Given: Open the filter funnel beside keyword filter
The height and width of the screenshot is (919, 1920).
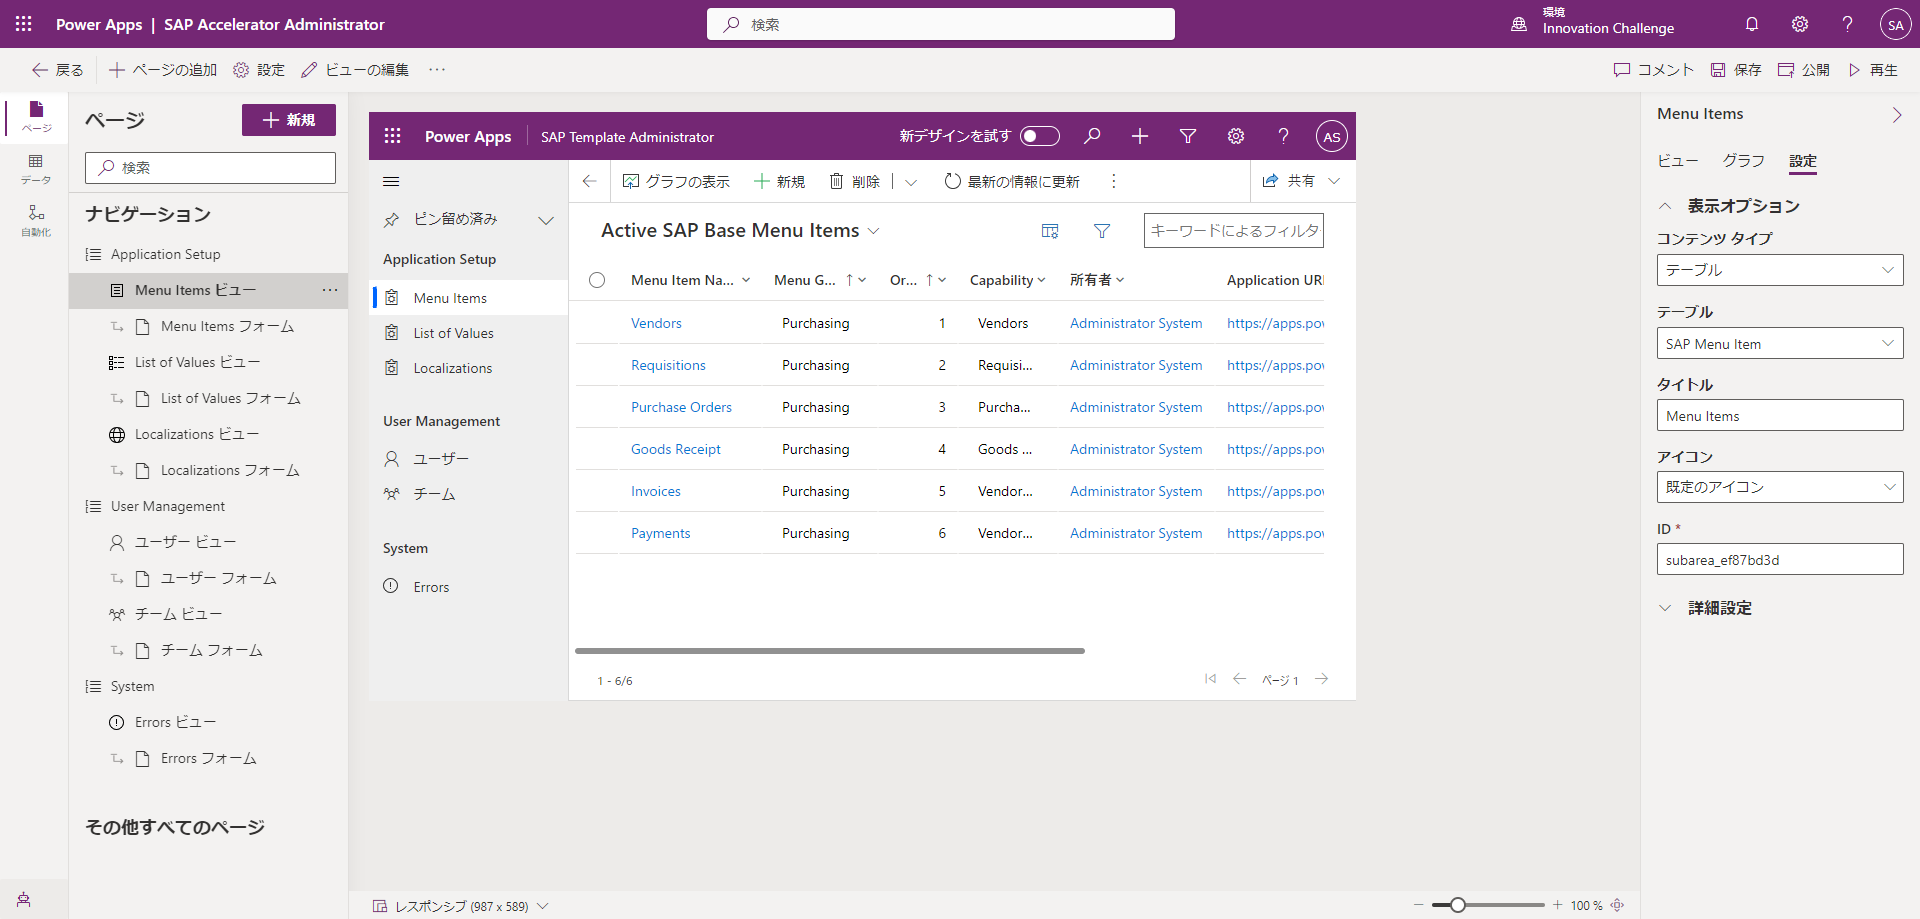Looking at the screenshot, I should (x=1102, y=231).
